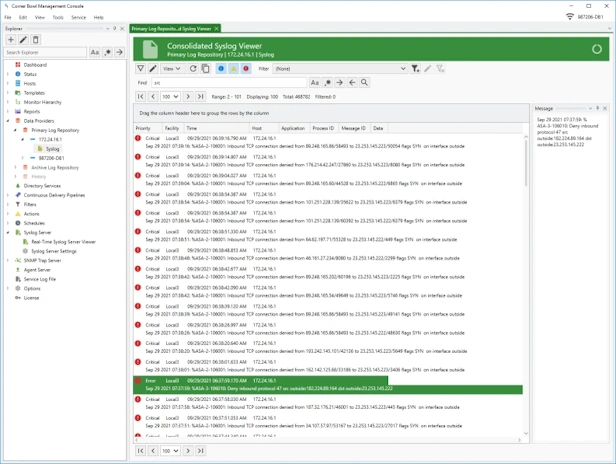Toggle regex option in Explorer search
Viewport: 616px width, 464px height.
coord(107,52)
